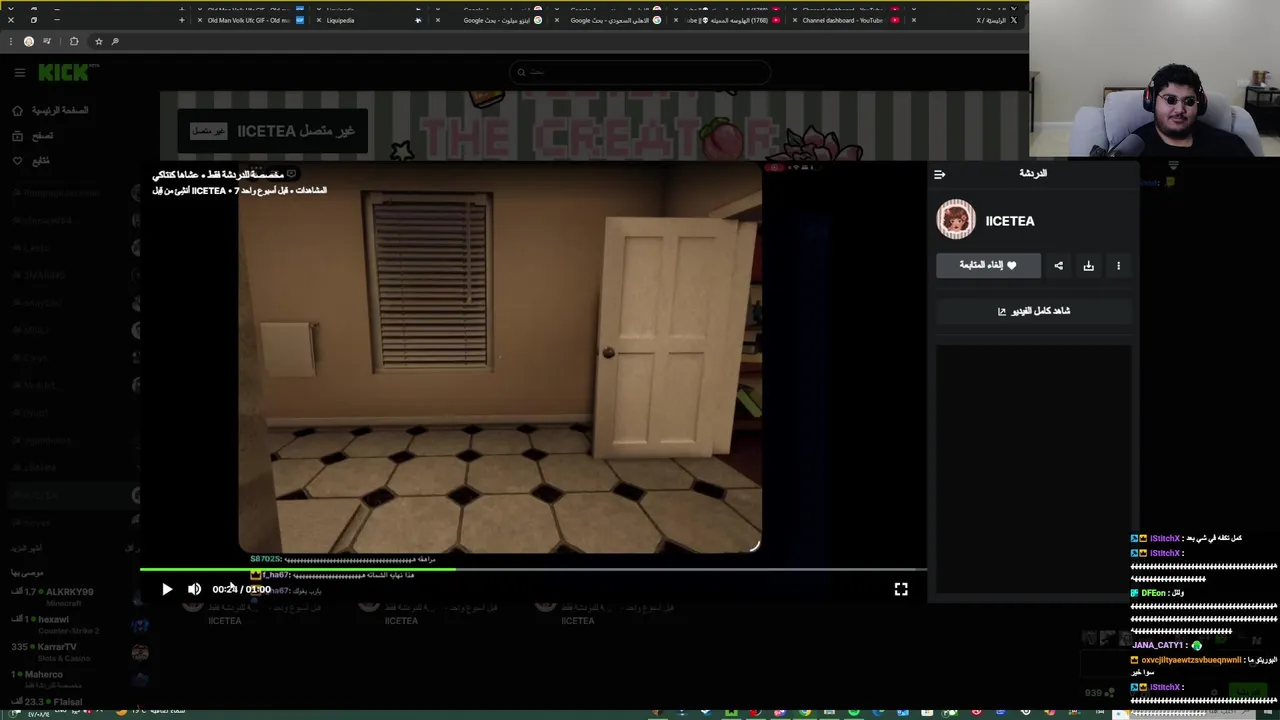Screen dimensions: 1280x720
Task: Open the IICETEA channel name link
Action: tap(1010, 221)
